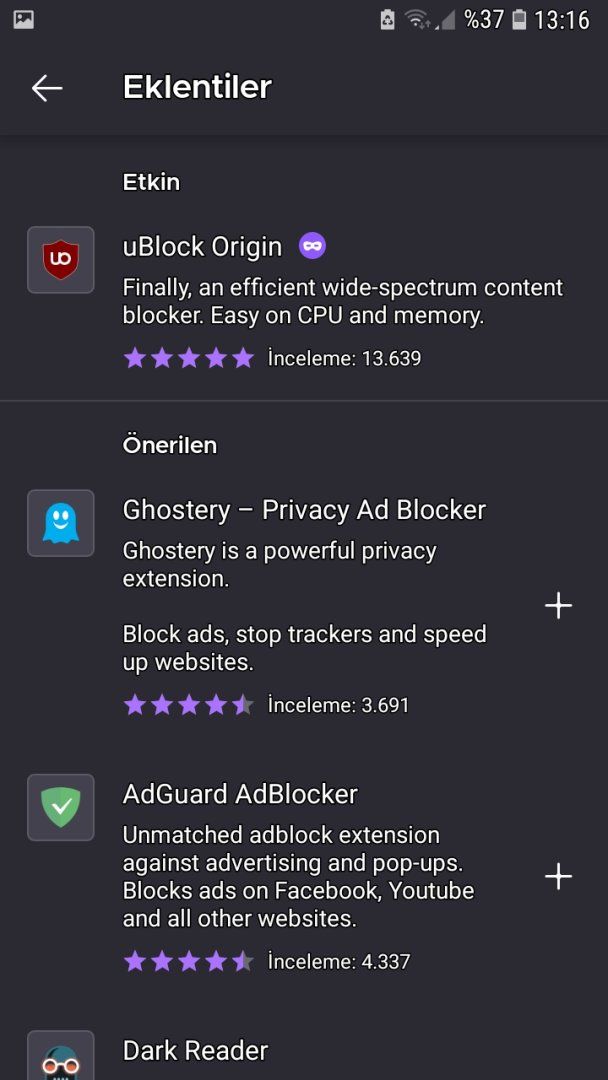Tap the AdGuard description text
This screenshot has height=1080, width=608.
(x=298, y=876)
